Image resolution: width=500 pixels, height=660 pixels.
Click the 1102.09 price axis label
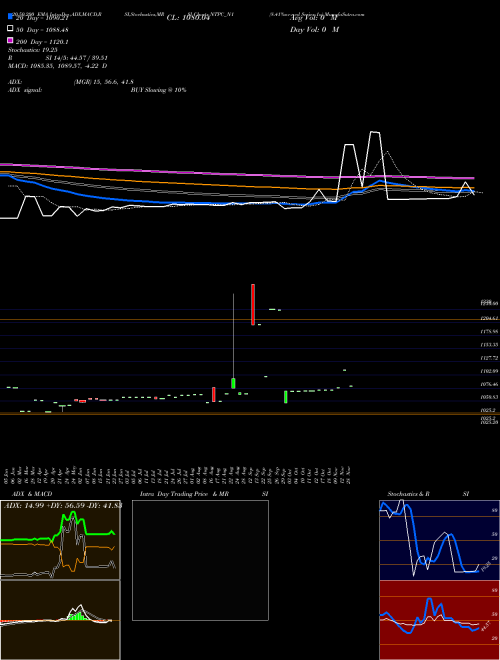[x=490, y=371]
